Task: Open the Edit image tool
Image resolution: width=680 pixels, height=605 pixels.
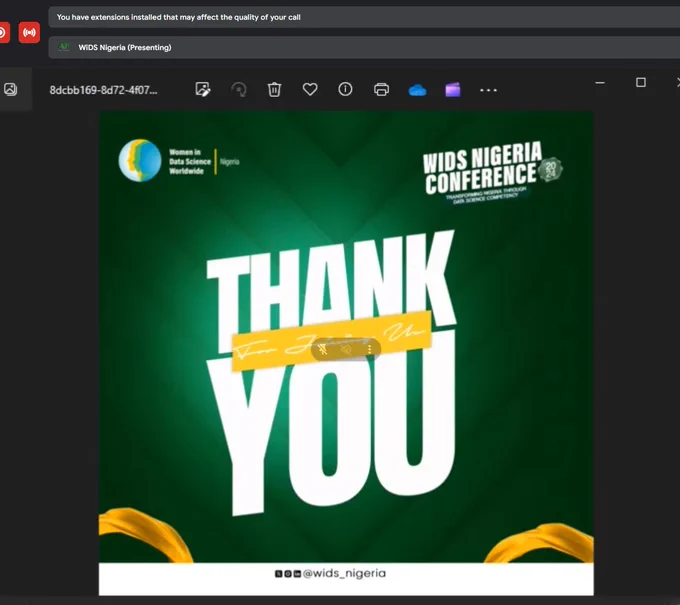Action: (203, 89)
